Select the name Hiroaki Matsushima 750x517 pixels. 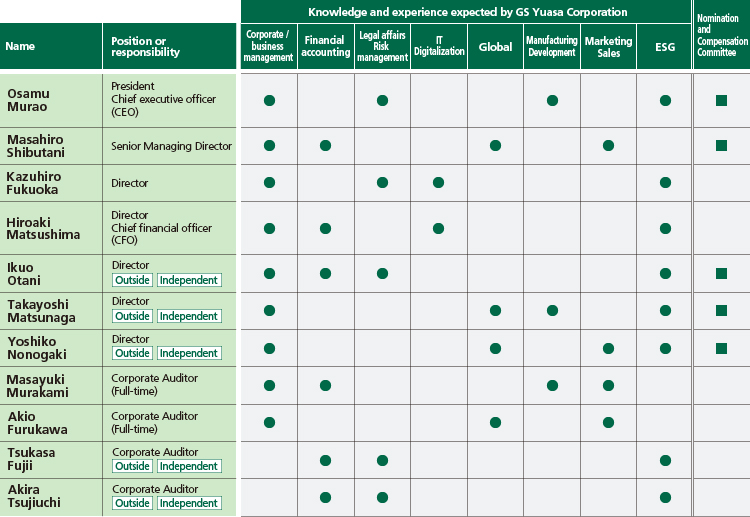click(x=43, y=228)
